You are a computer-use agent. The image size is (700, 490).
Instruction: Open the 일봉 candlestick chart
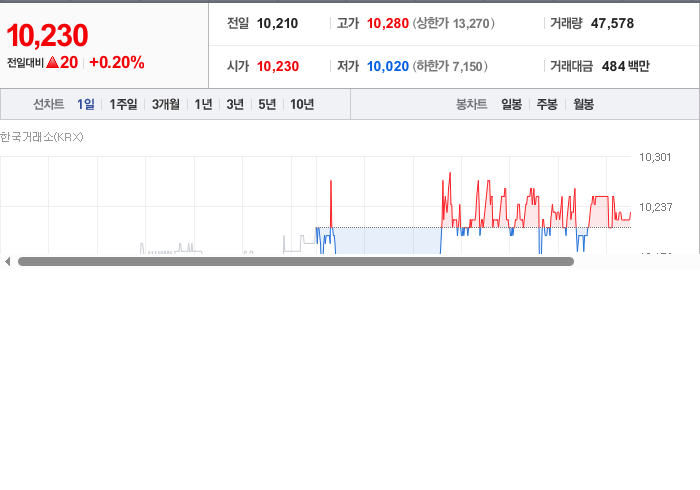click(511, 104)
